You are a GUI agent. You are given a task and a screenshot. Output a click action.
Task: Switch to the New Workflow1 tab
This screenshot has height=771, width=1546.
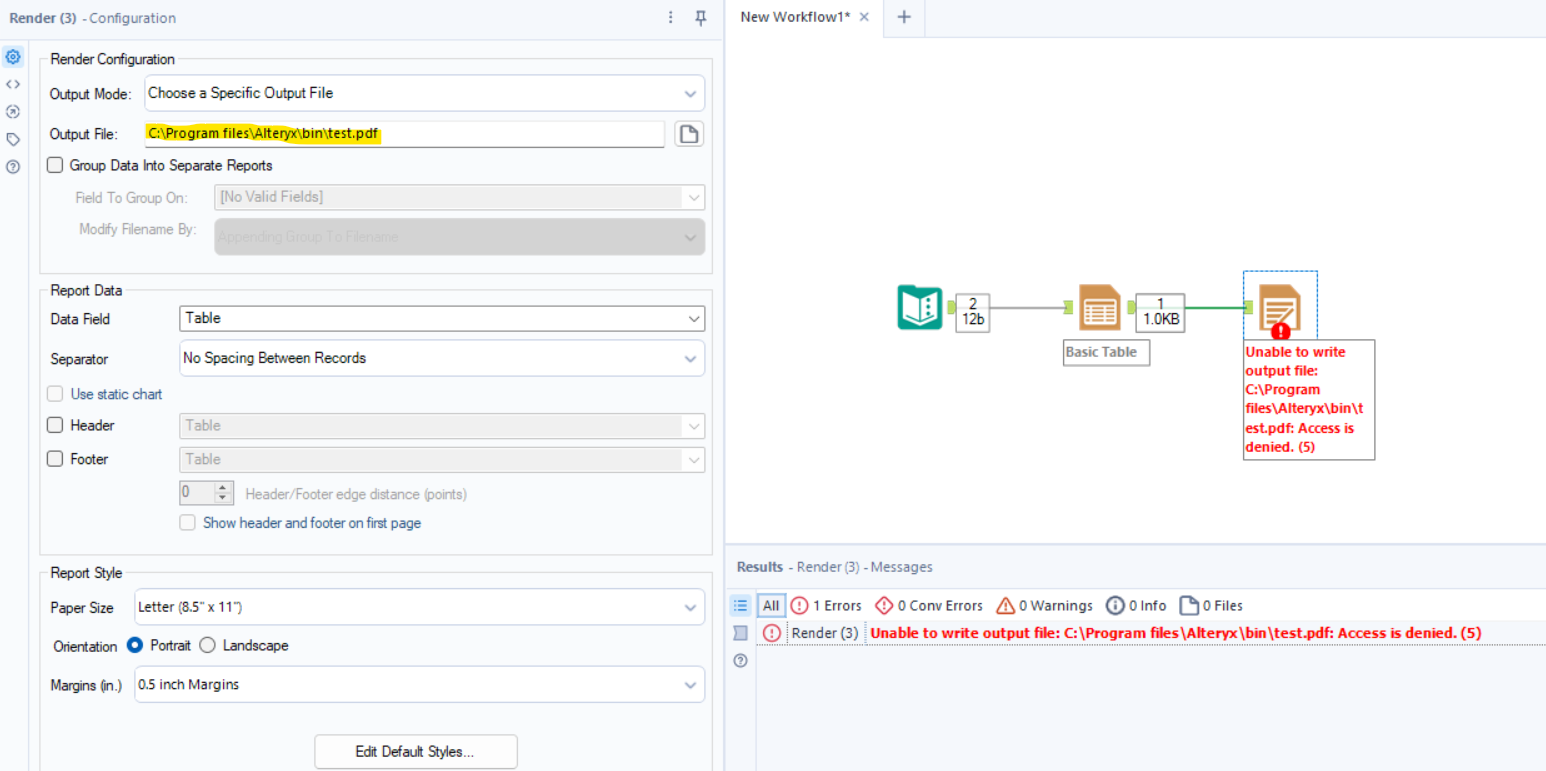pos(795,17)
